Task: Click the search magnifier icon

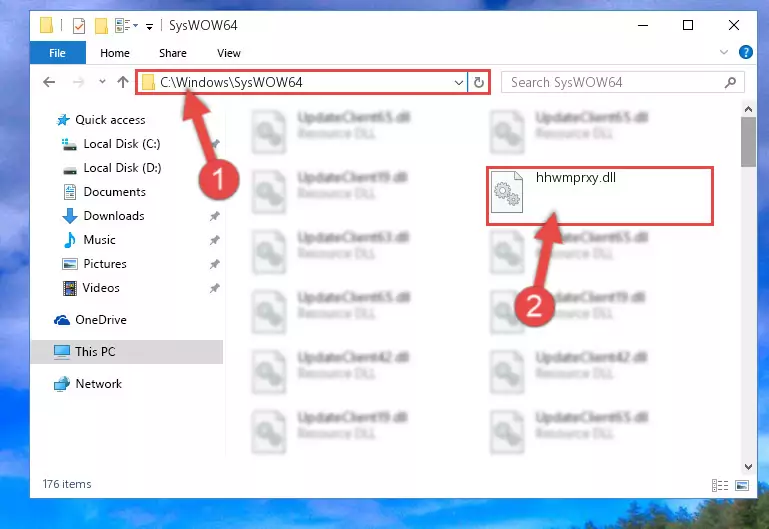Action: click(x=730, y=82)
